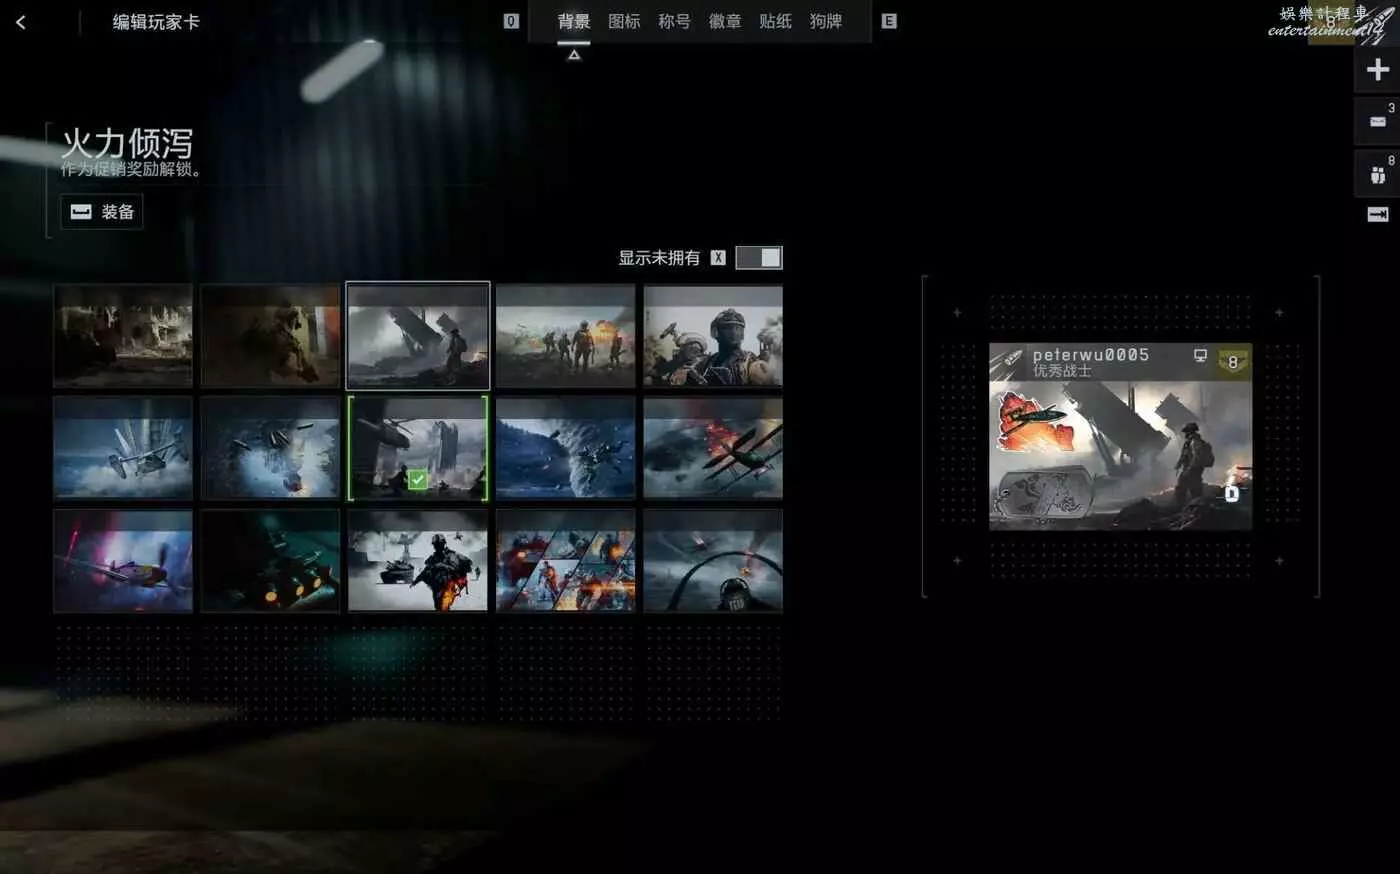This screenshot has height=874, width=1400.
Task: Select the 贴纸 tab
Action: (x=775, y=21)
